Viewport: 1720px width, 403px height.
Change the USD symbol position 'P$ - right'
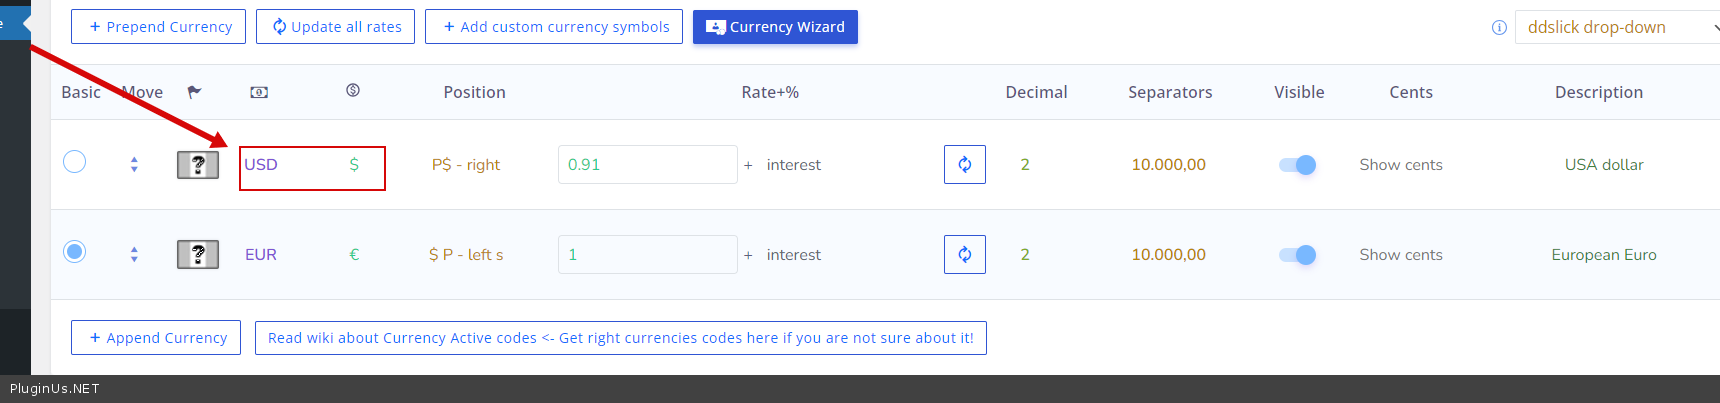466,165
